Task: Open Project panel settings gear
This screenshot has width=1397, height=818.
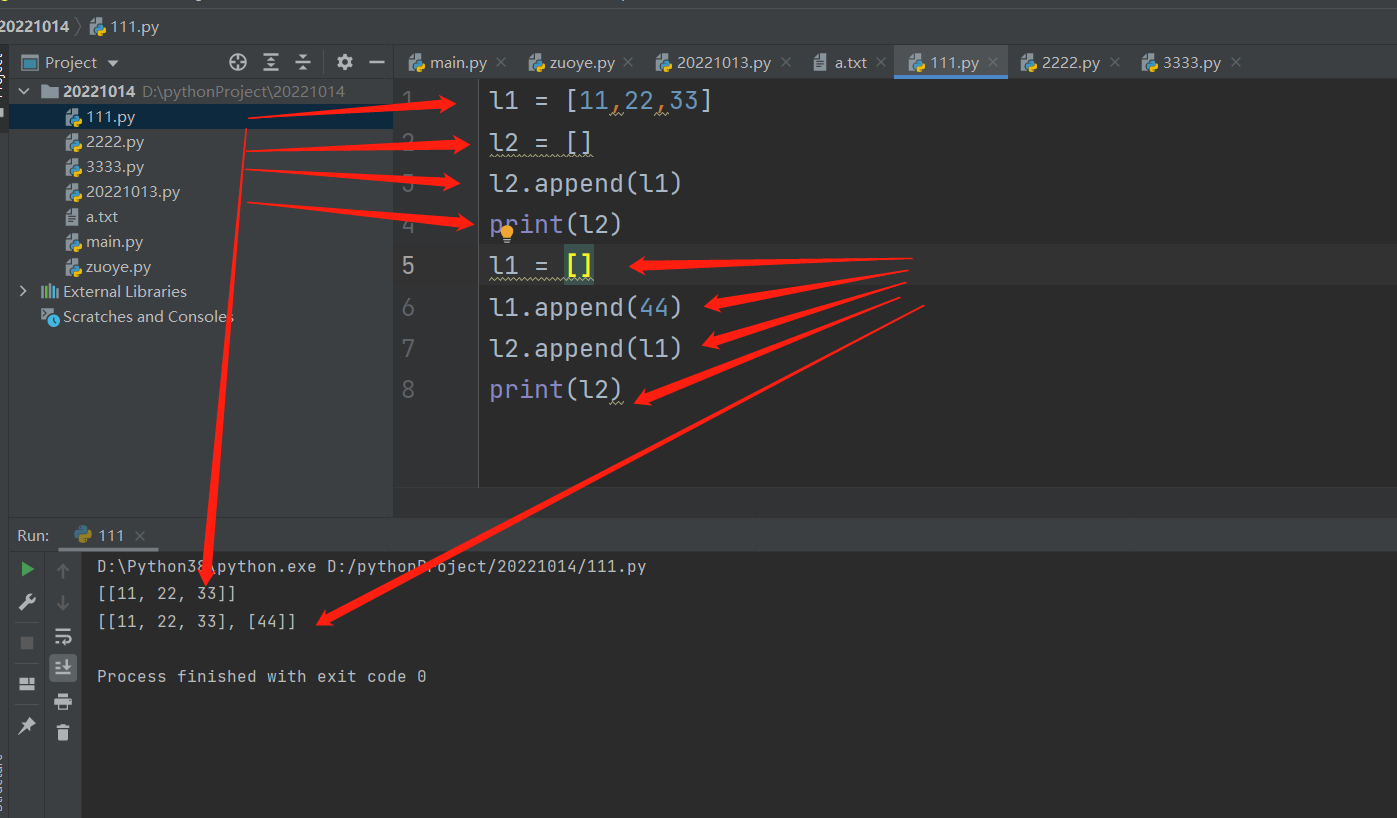Action: pyautogui.click(x=345, y=62)
